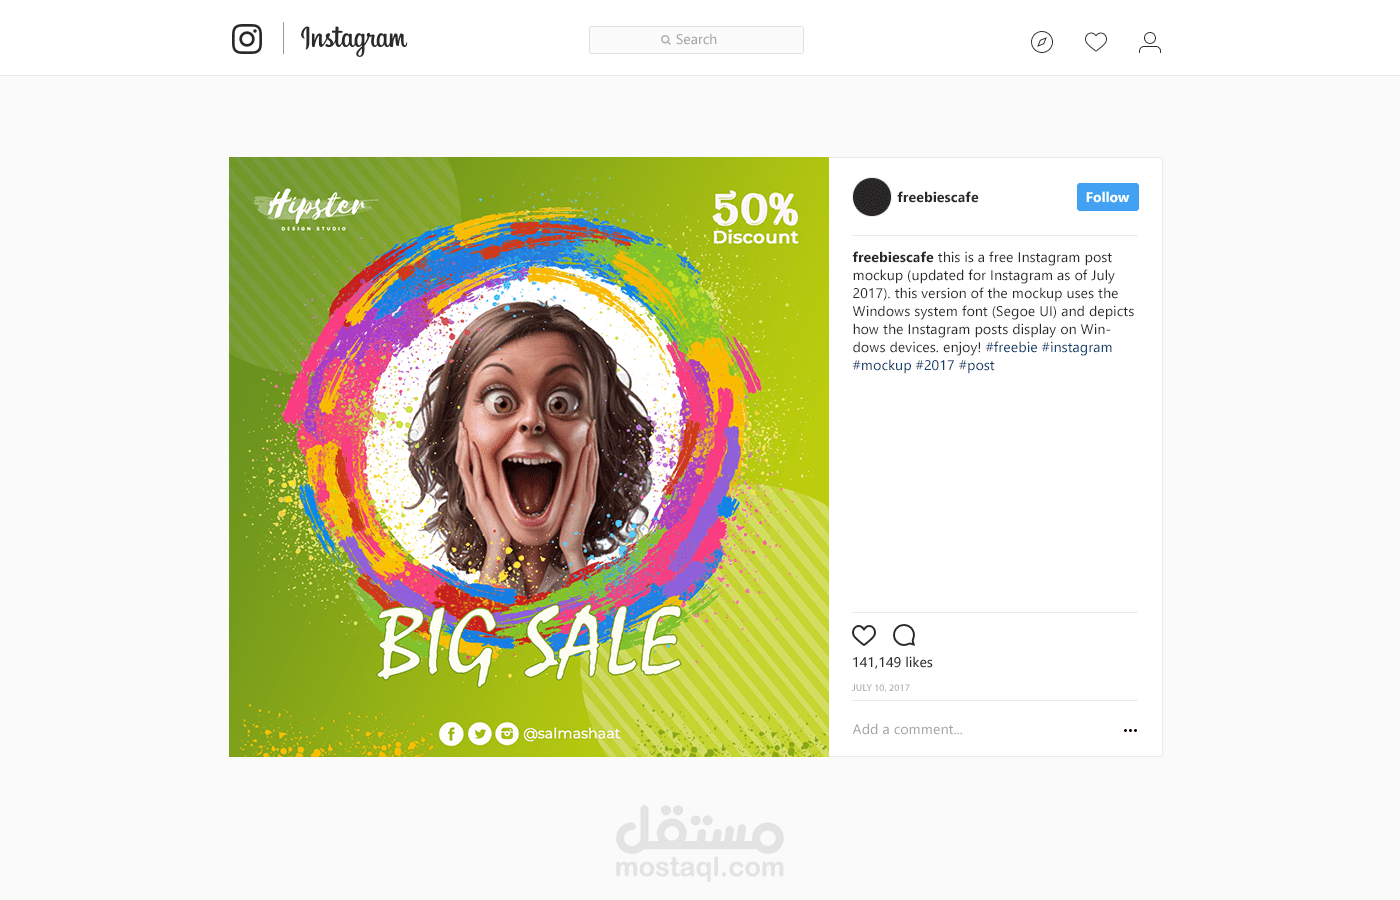
Task: Click the Facebook icon on the post image
Action: (451, 734)
